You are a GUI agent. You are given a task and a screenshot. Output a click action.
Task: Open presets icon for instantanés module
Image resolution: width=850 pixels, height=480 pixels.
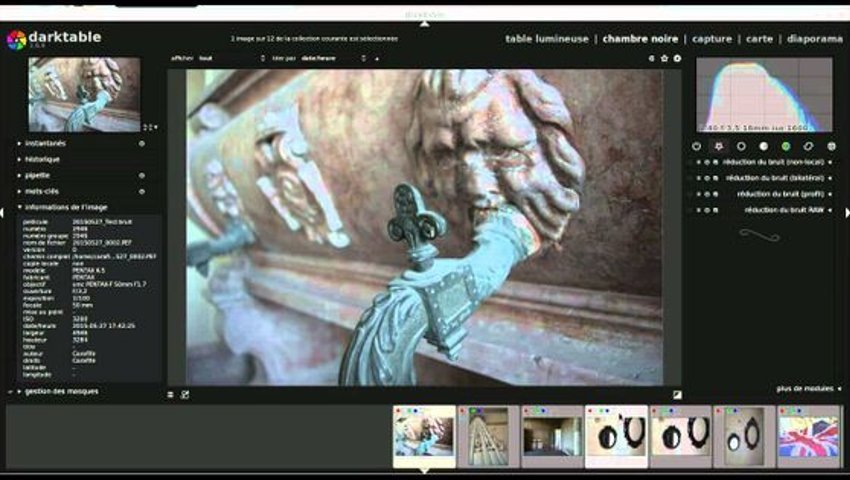[141, 144]
